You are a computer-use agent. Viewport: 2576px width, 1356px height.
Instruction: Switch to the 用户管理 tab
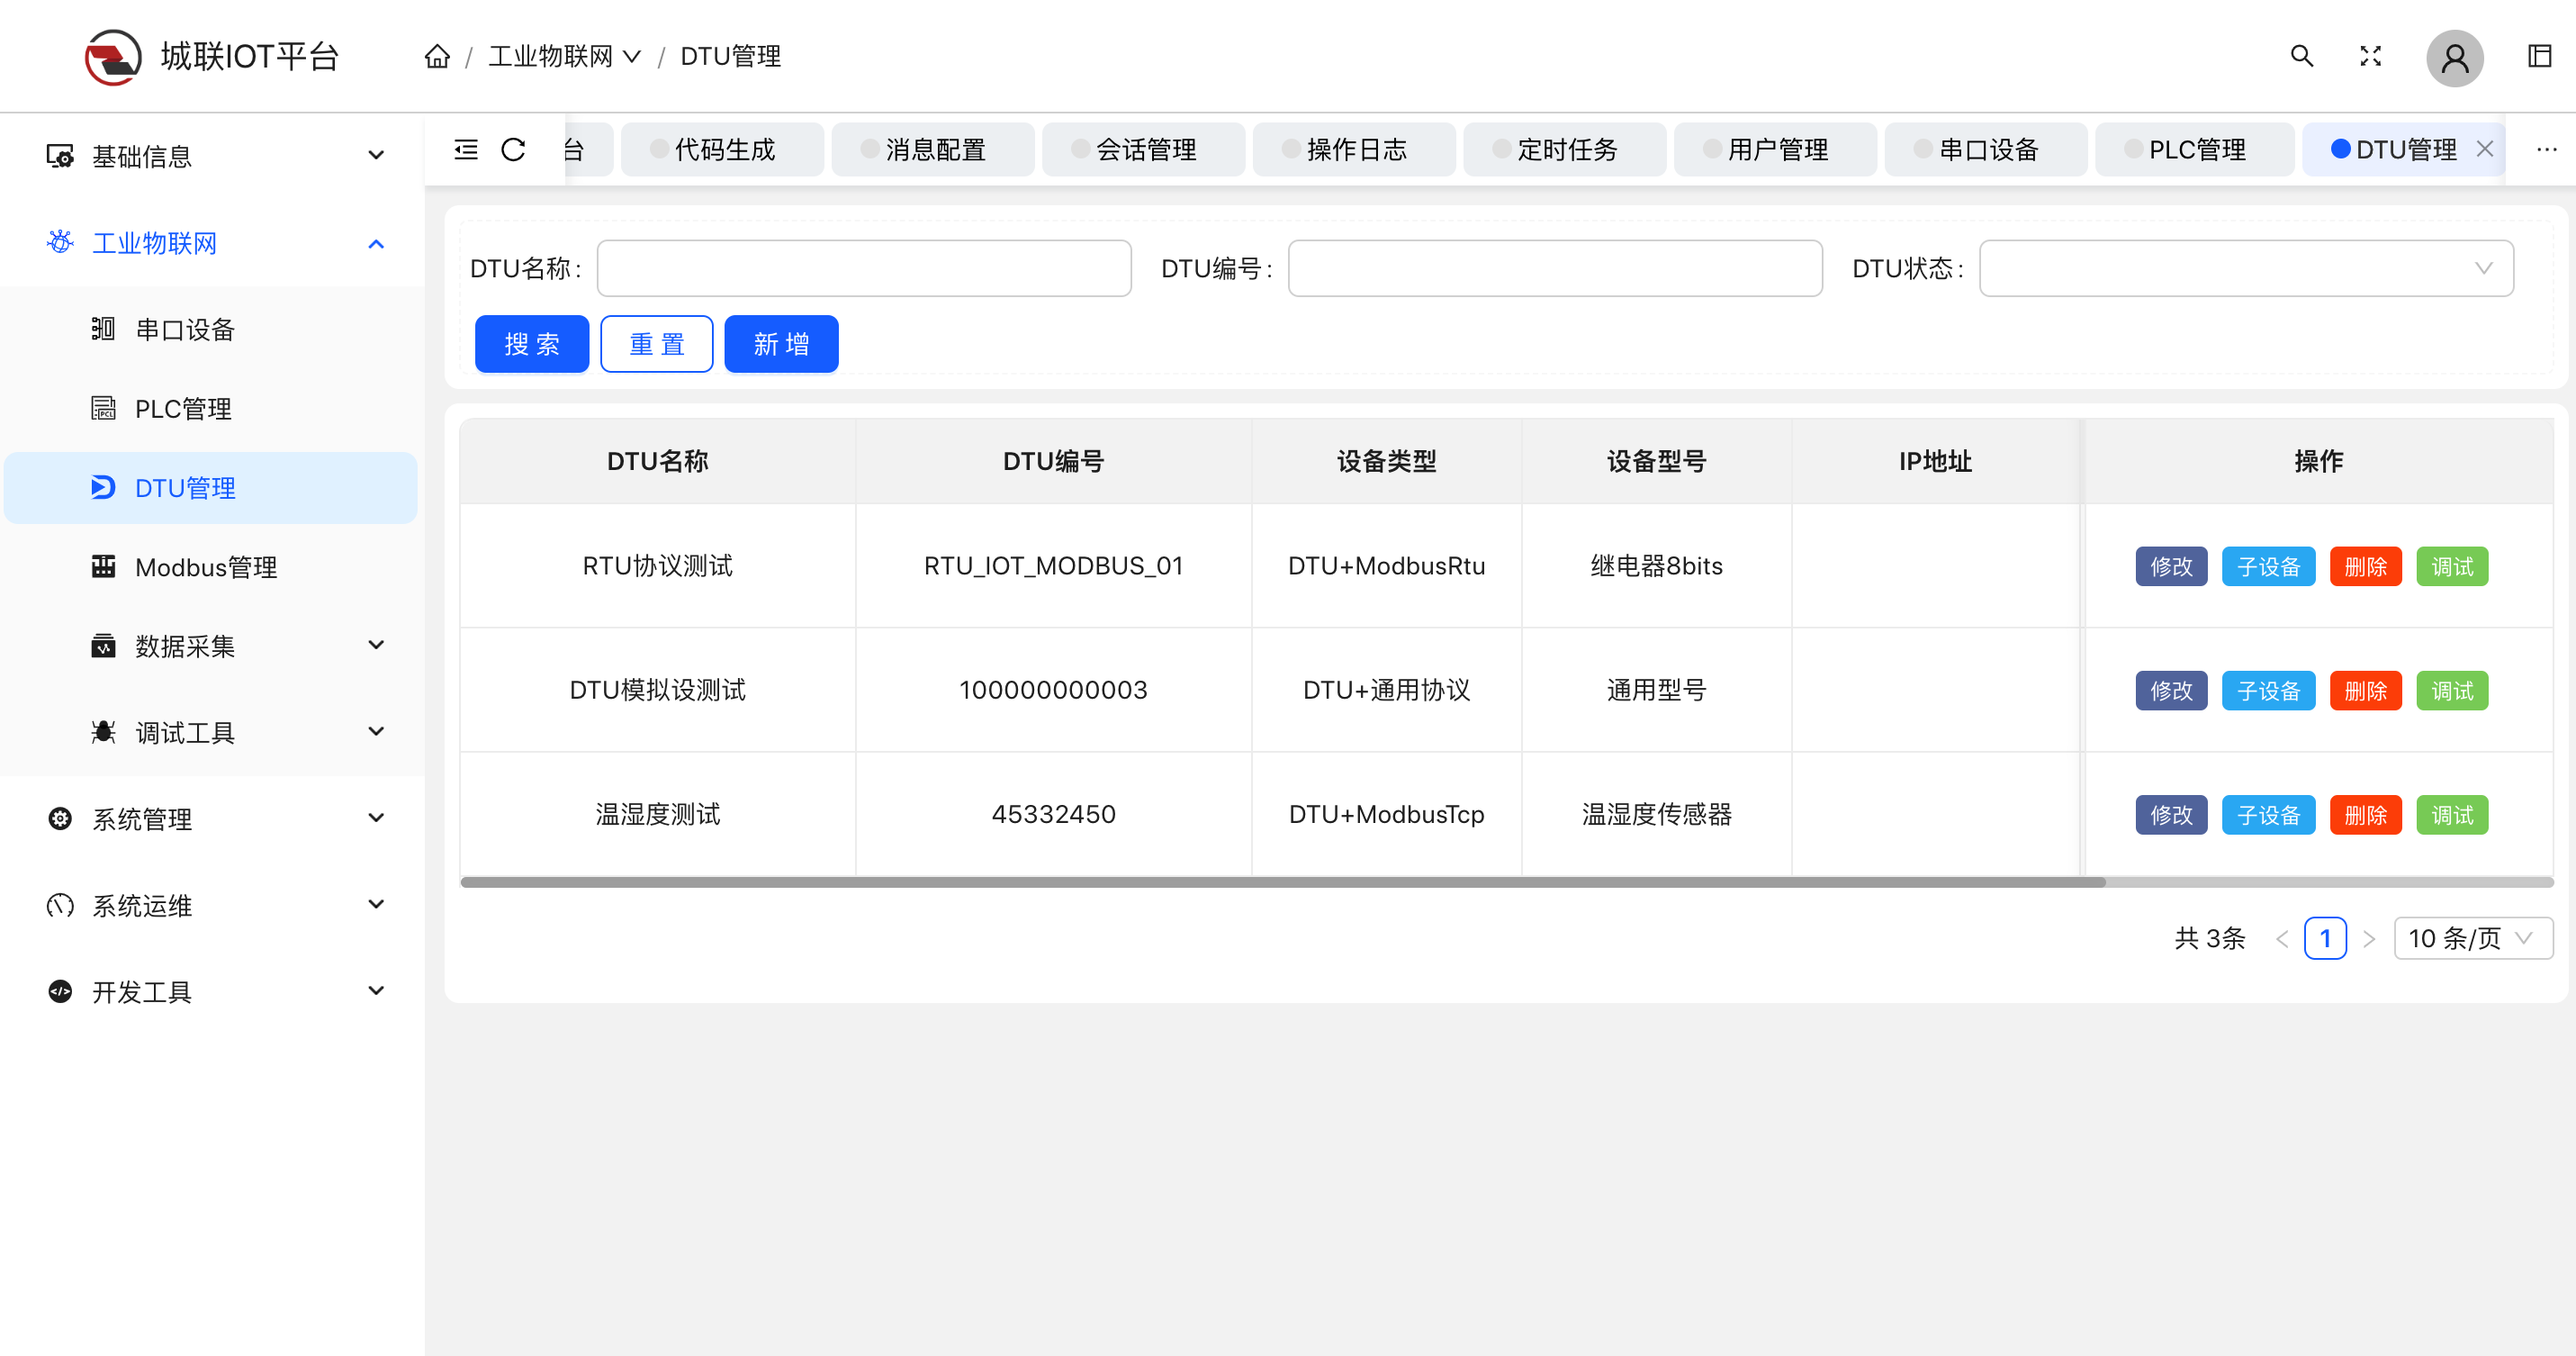(1776, 150)
